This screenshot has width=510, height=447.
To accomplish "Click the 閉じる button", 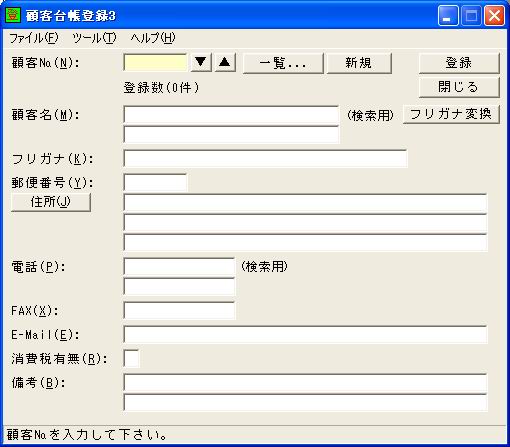I will click(x=459, y=87).
